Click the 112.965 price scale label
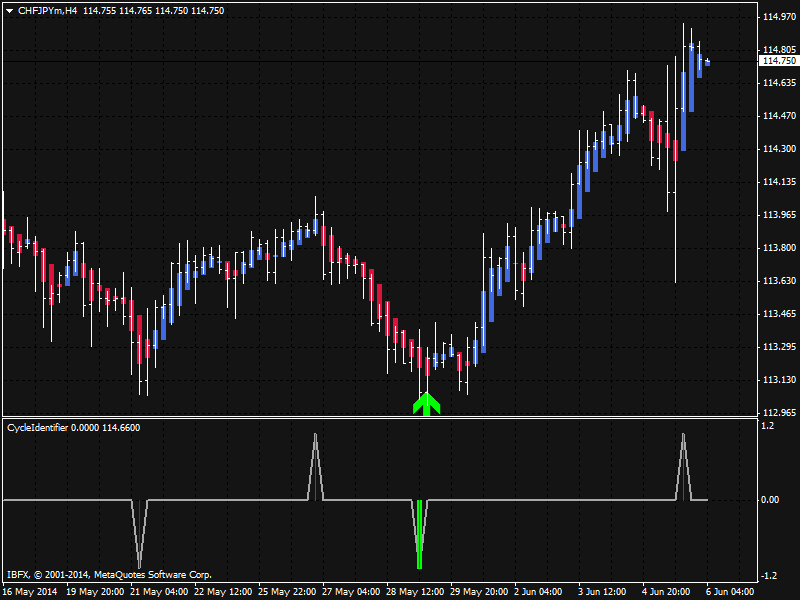Image resolution: width=800 pixels, height=600 pixels. coord(777,412)
